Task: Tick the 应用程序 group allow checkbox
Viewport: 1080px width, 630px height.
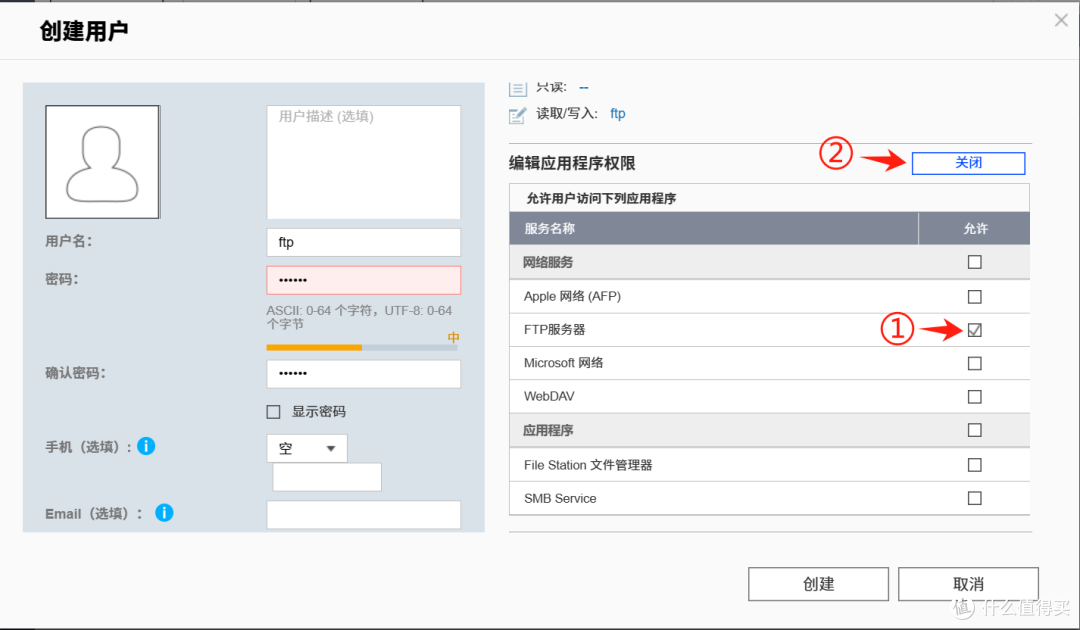Action: coord(975,430)
